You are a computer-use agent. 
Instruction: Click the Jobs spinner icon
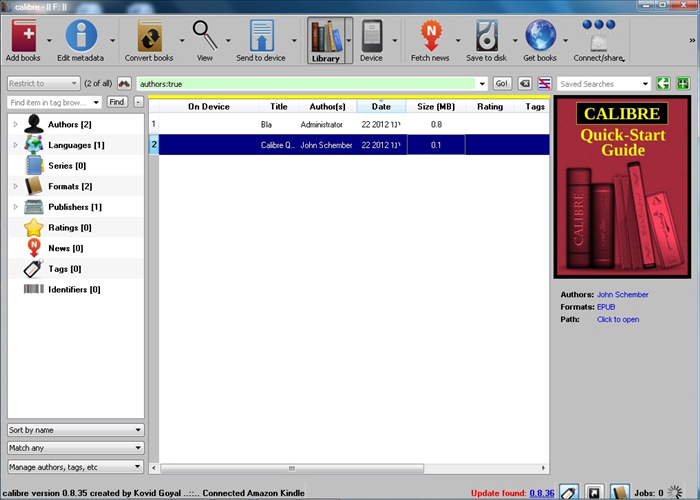point(675,492)
